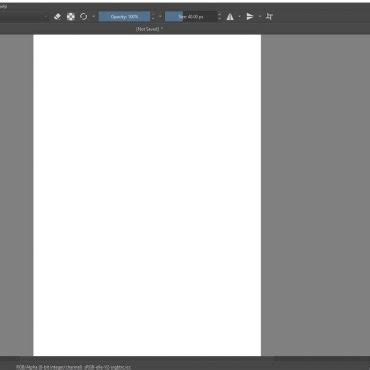Open dropdown arrow after the reload preset icon
The image size is (370, 370).
[x=94, y=16]
